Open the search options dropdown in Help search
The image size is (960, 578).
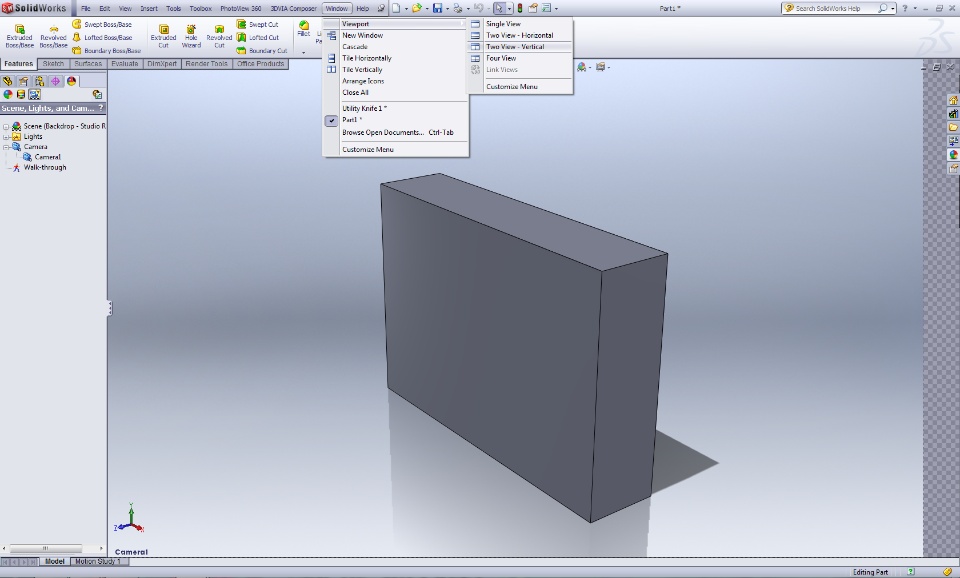click(x=893, y=9)
